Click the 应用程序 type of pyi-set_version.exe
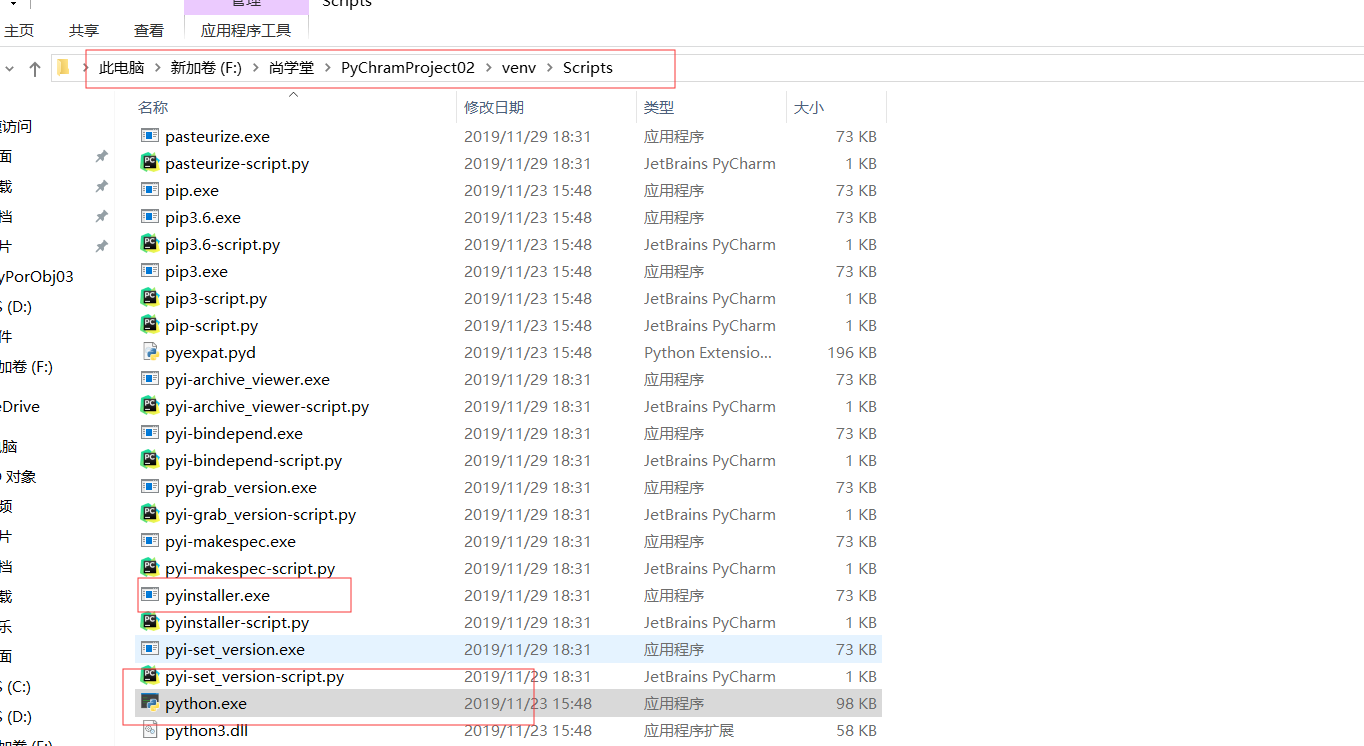Viewport: 1364px width, 746px height. click(x=674, y=649)
